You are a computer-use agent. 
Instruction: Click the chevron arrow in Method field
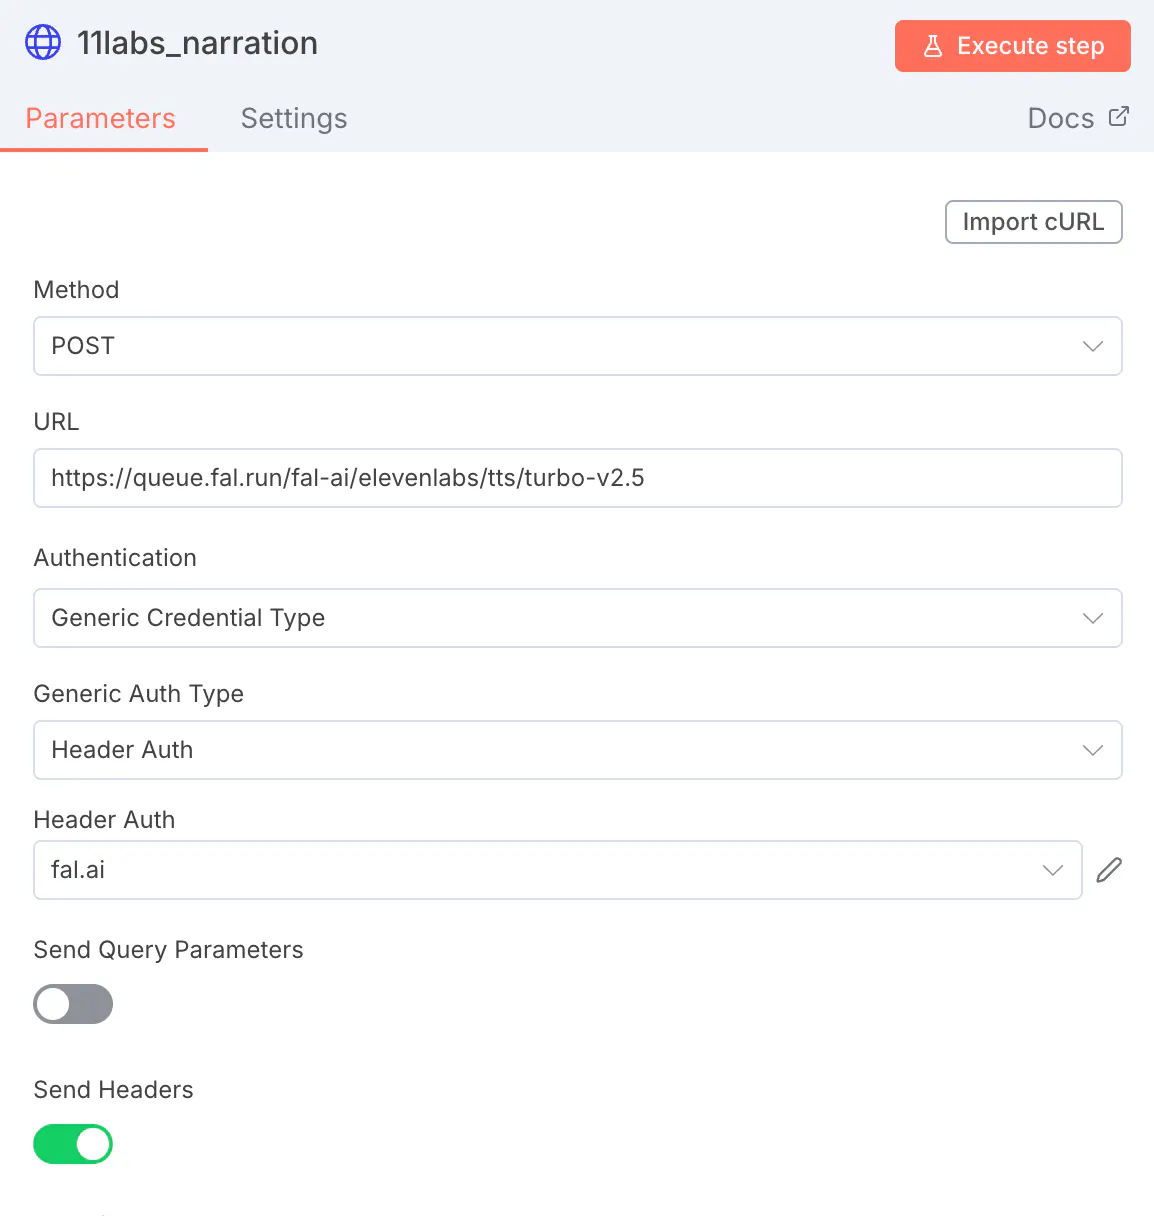(x=1092, y=346)
